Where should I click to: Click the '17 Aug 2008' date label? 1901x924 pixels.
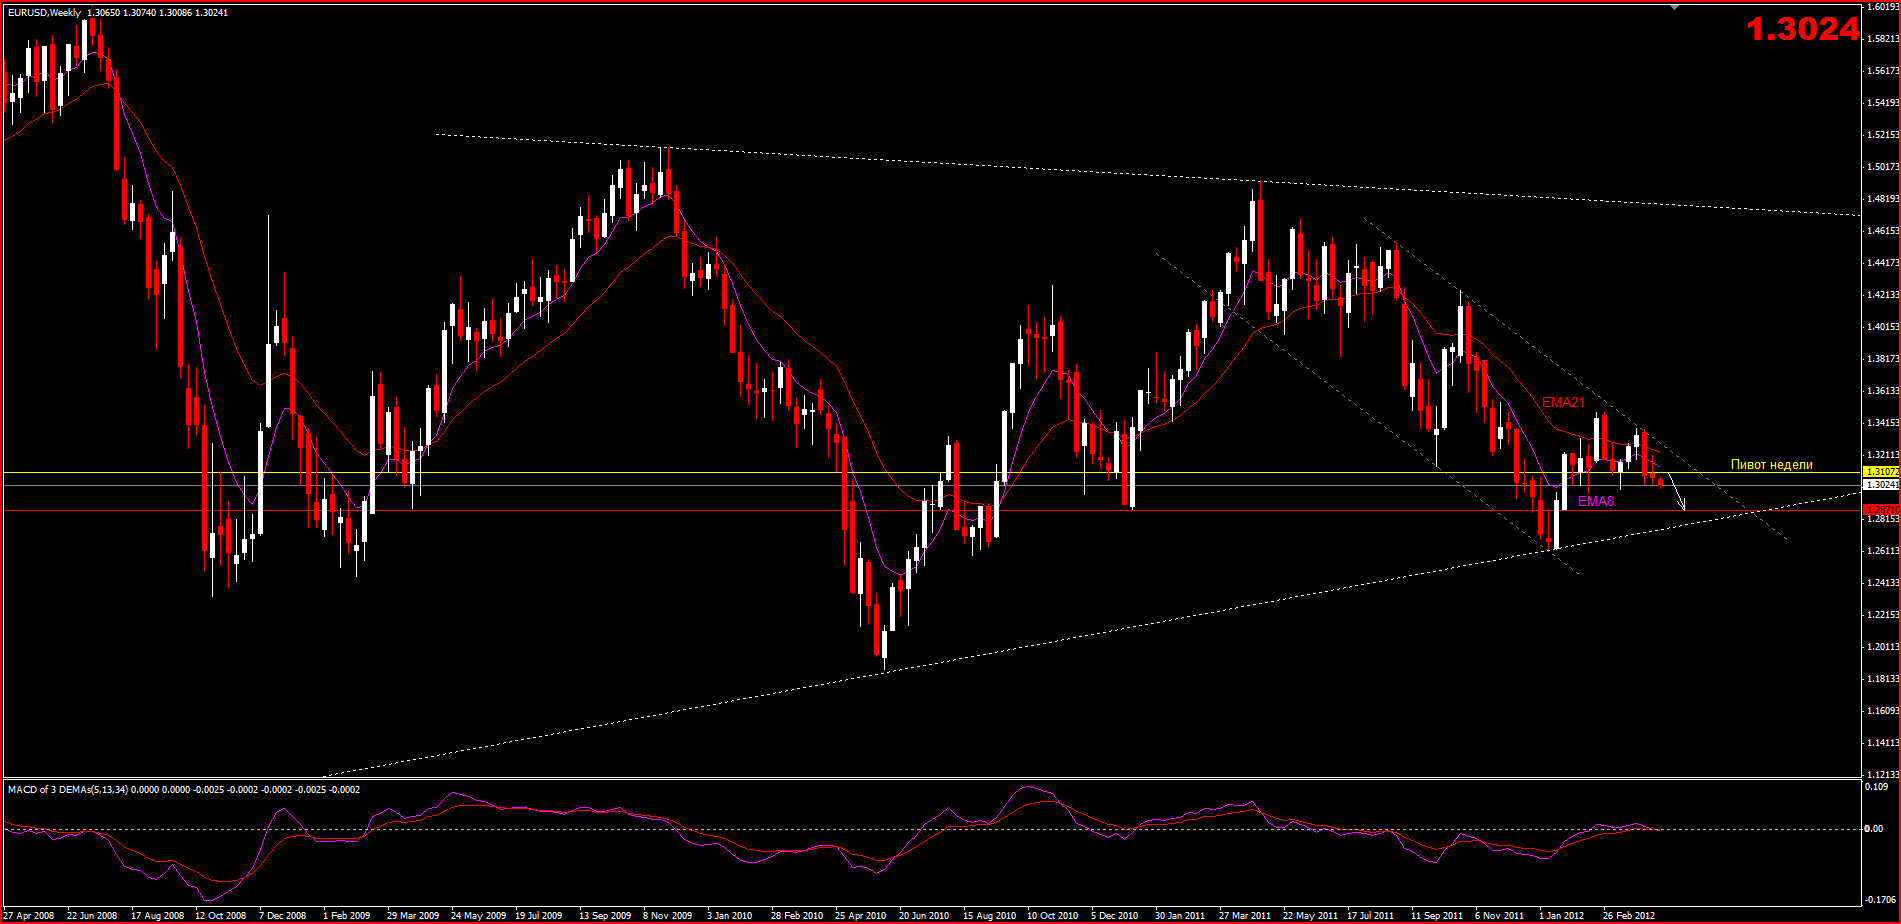tap(158, 915)
